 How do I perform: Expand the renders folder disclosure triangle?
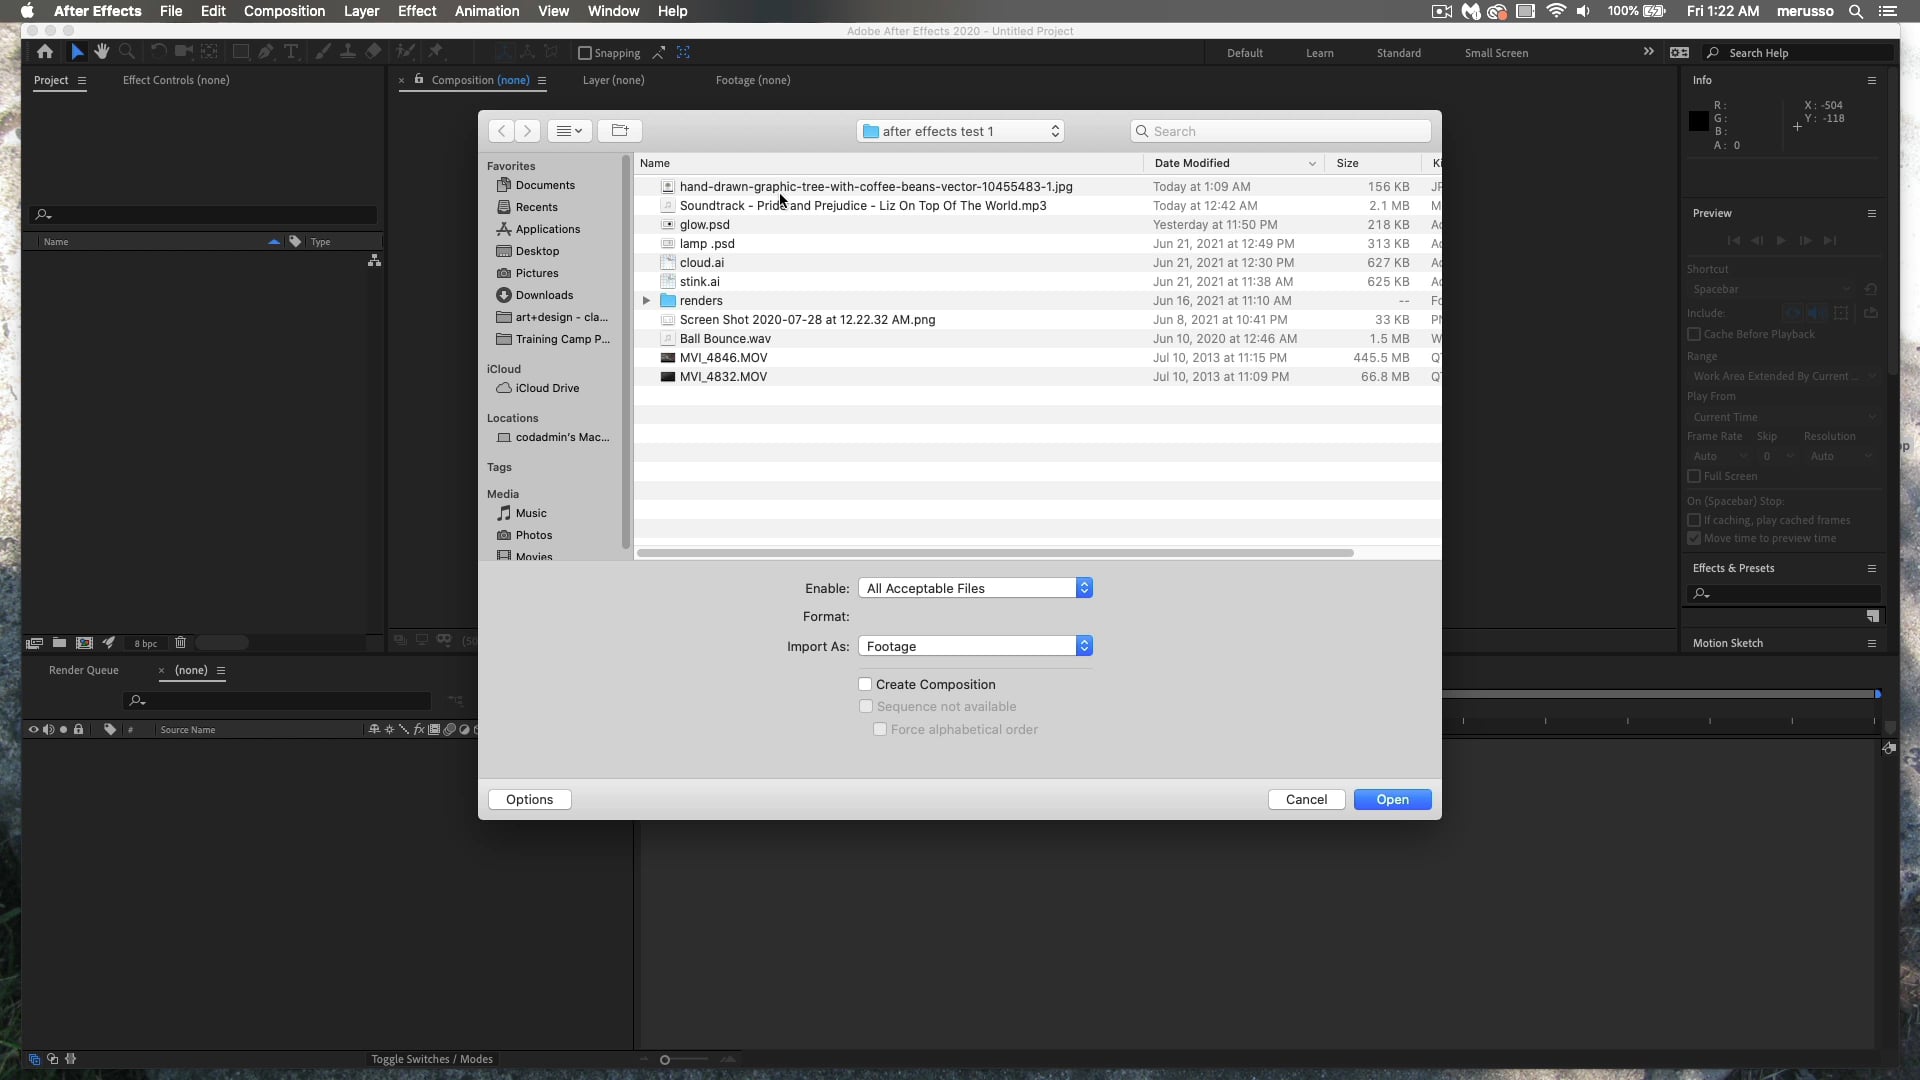646,301
